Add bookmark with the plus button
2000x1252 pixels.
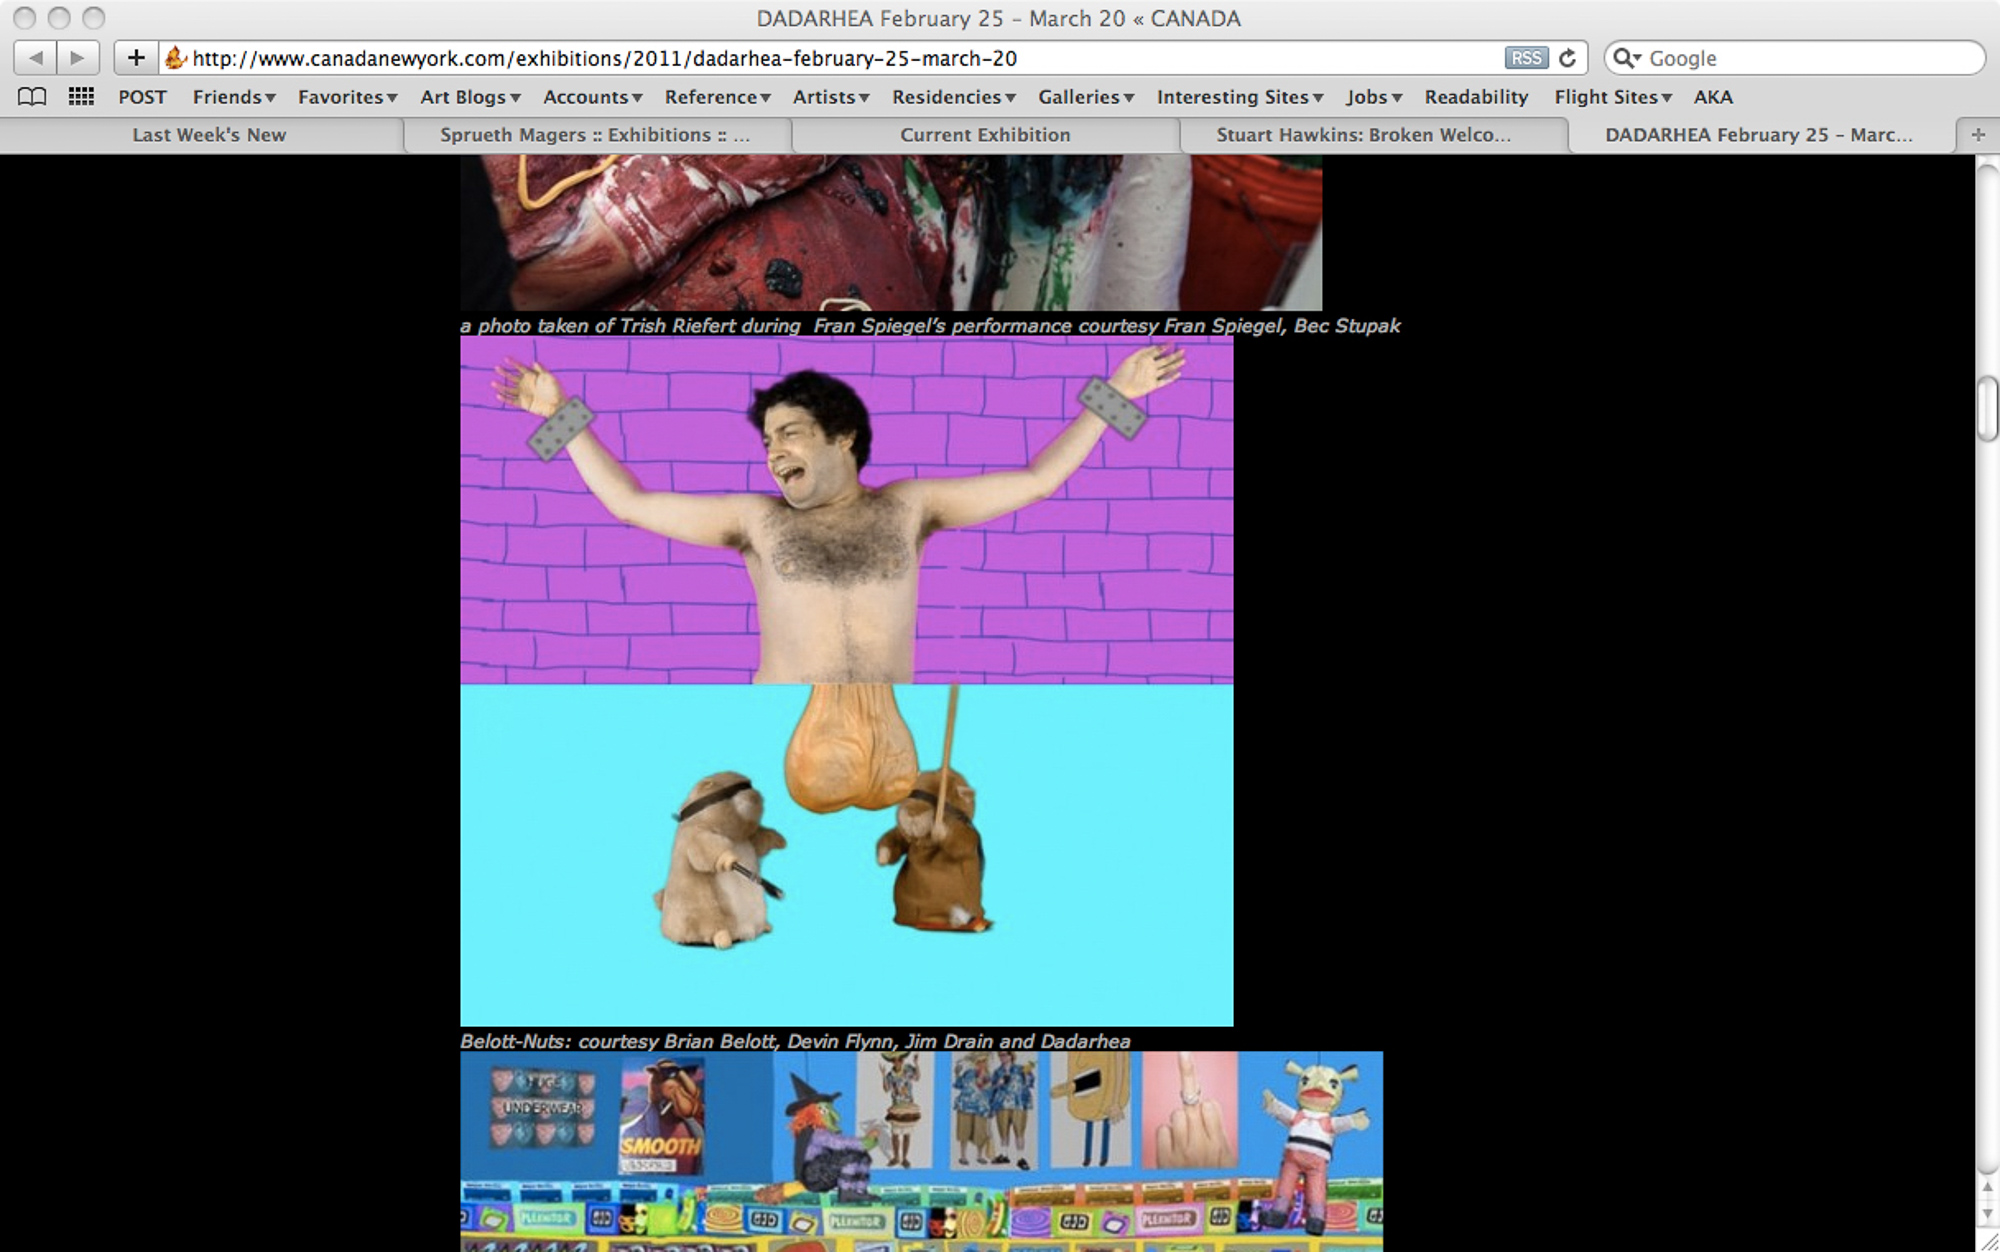click(x=136, y=58)
